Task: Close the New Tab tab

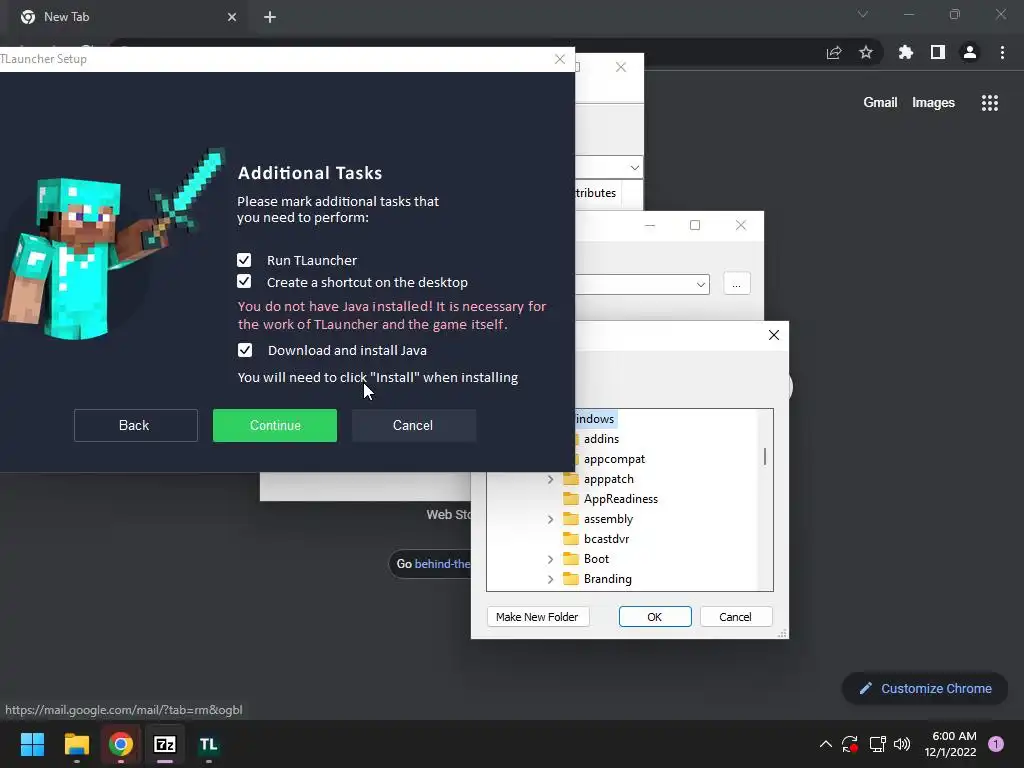Action: tap(232, 17)
